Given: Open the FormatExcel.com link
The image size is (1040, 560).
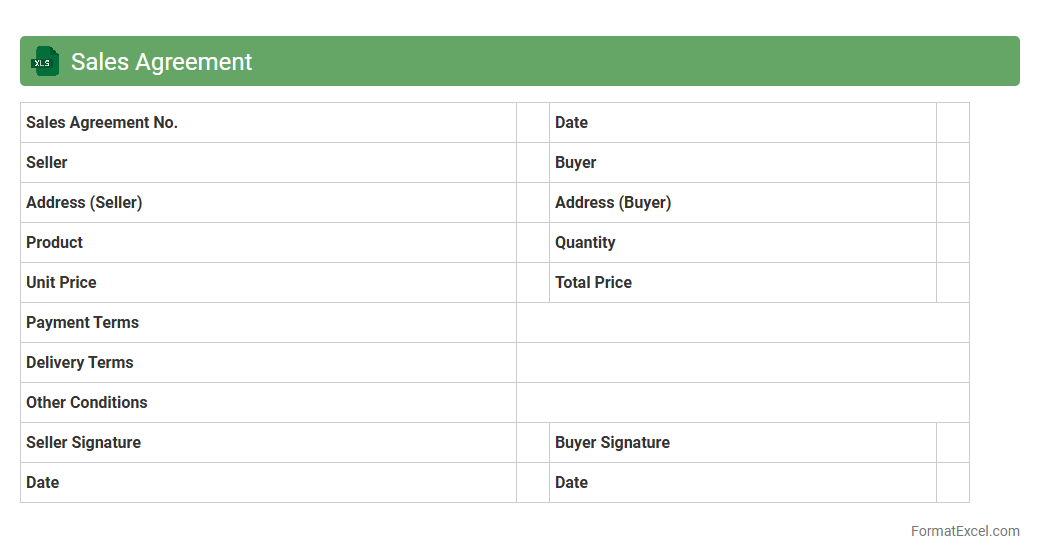Looking at the screenshot, I should coord(964,531).
